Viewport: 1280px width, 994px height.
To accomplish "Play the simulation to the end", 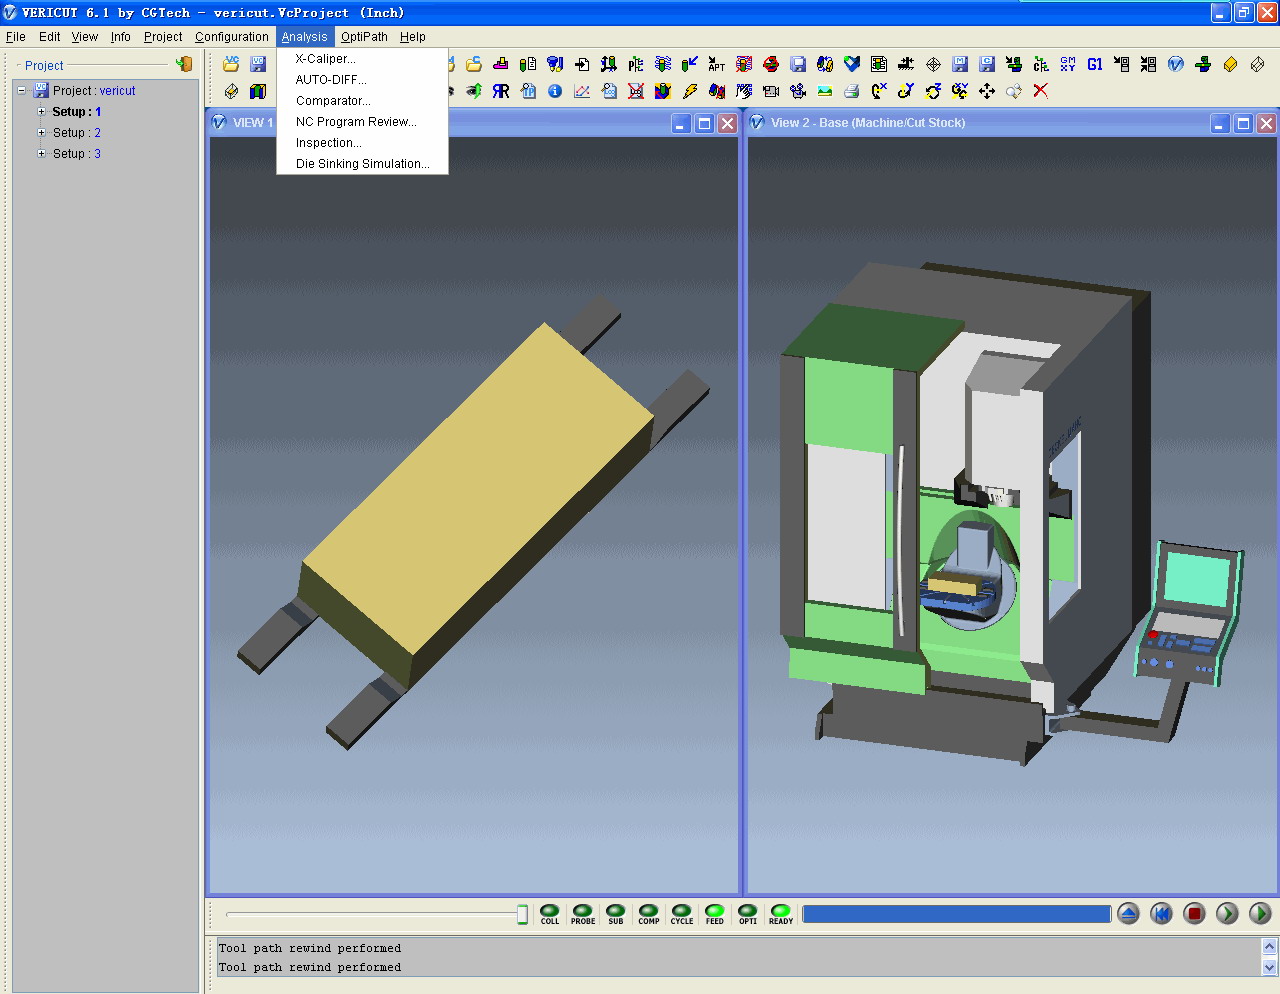I will [1260, 913].
